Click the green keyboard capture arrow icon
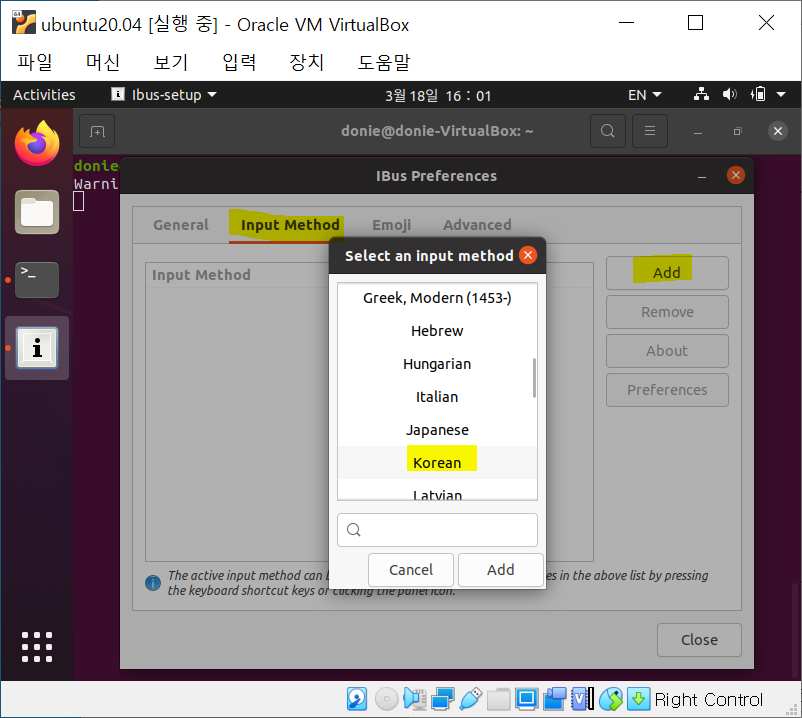The height and width of the screenshot is (718, 802). coord(638,699)
